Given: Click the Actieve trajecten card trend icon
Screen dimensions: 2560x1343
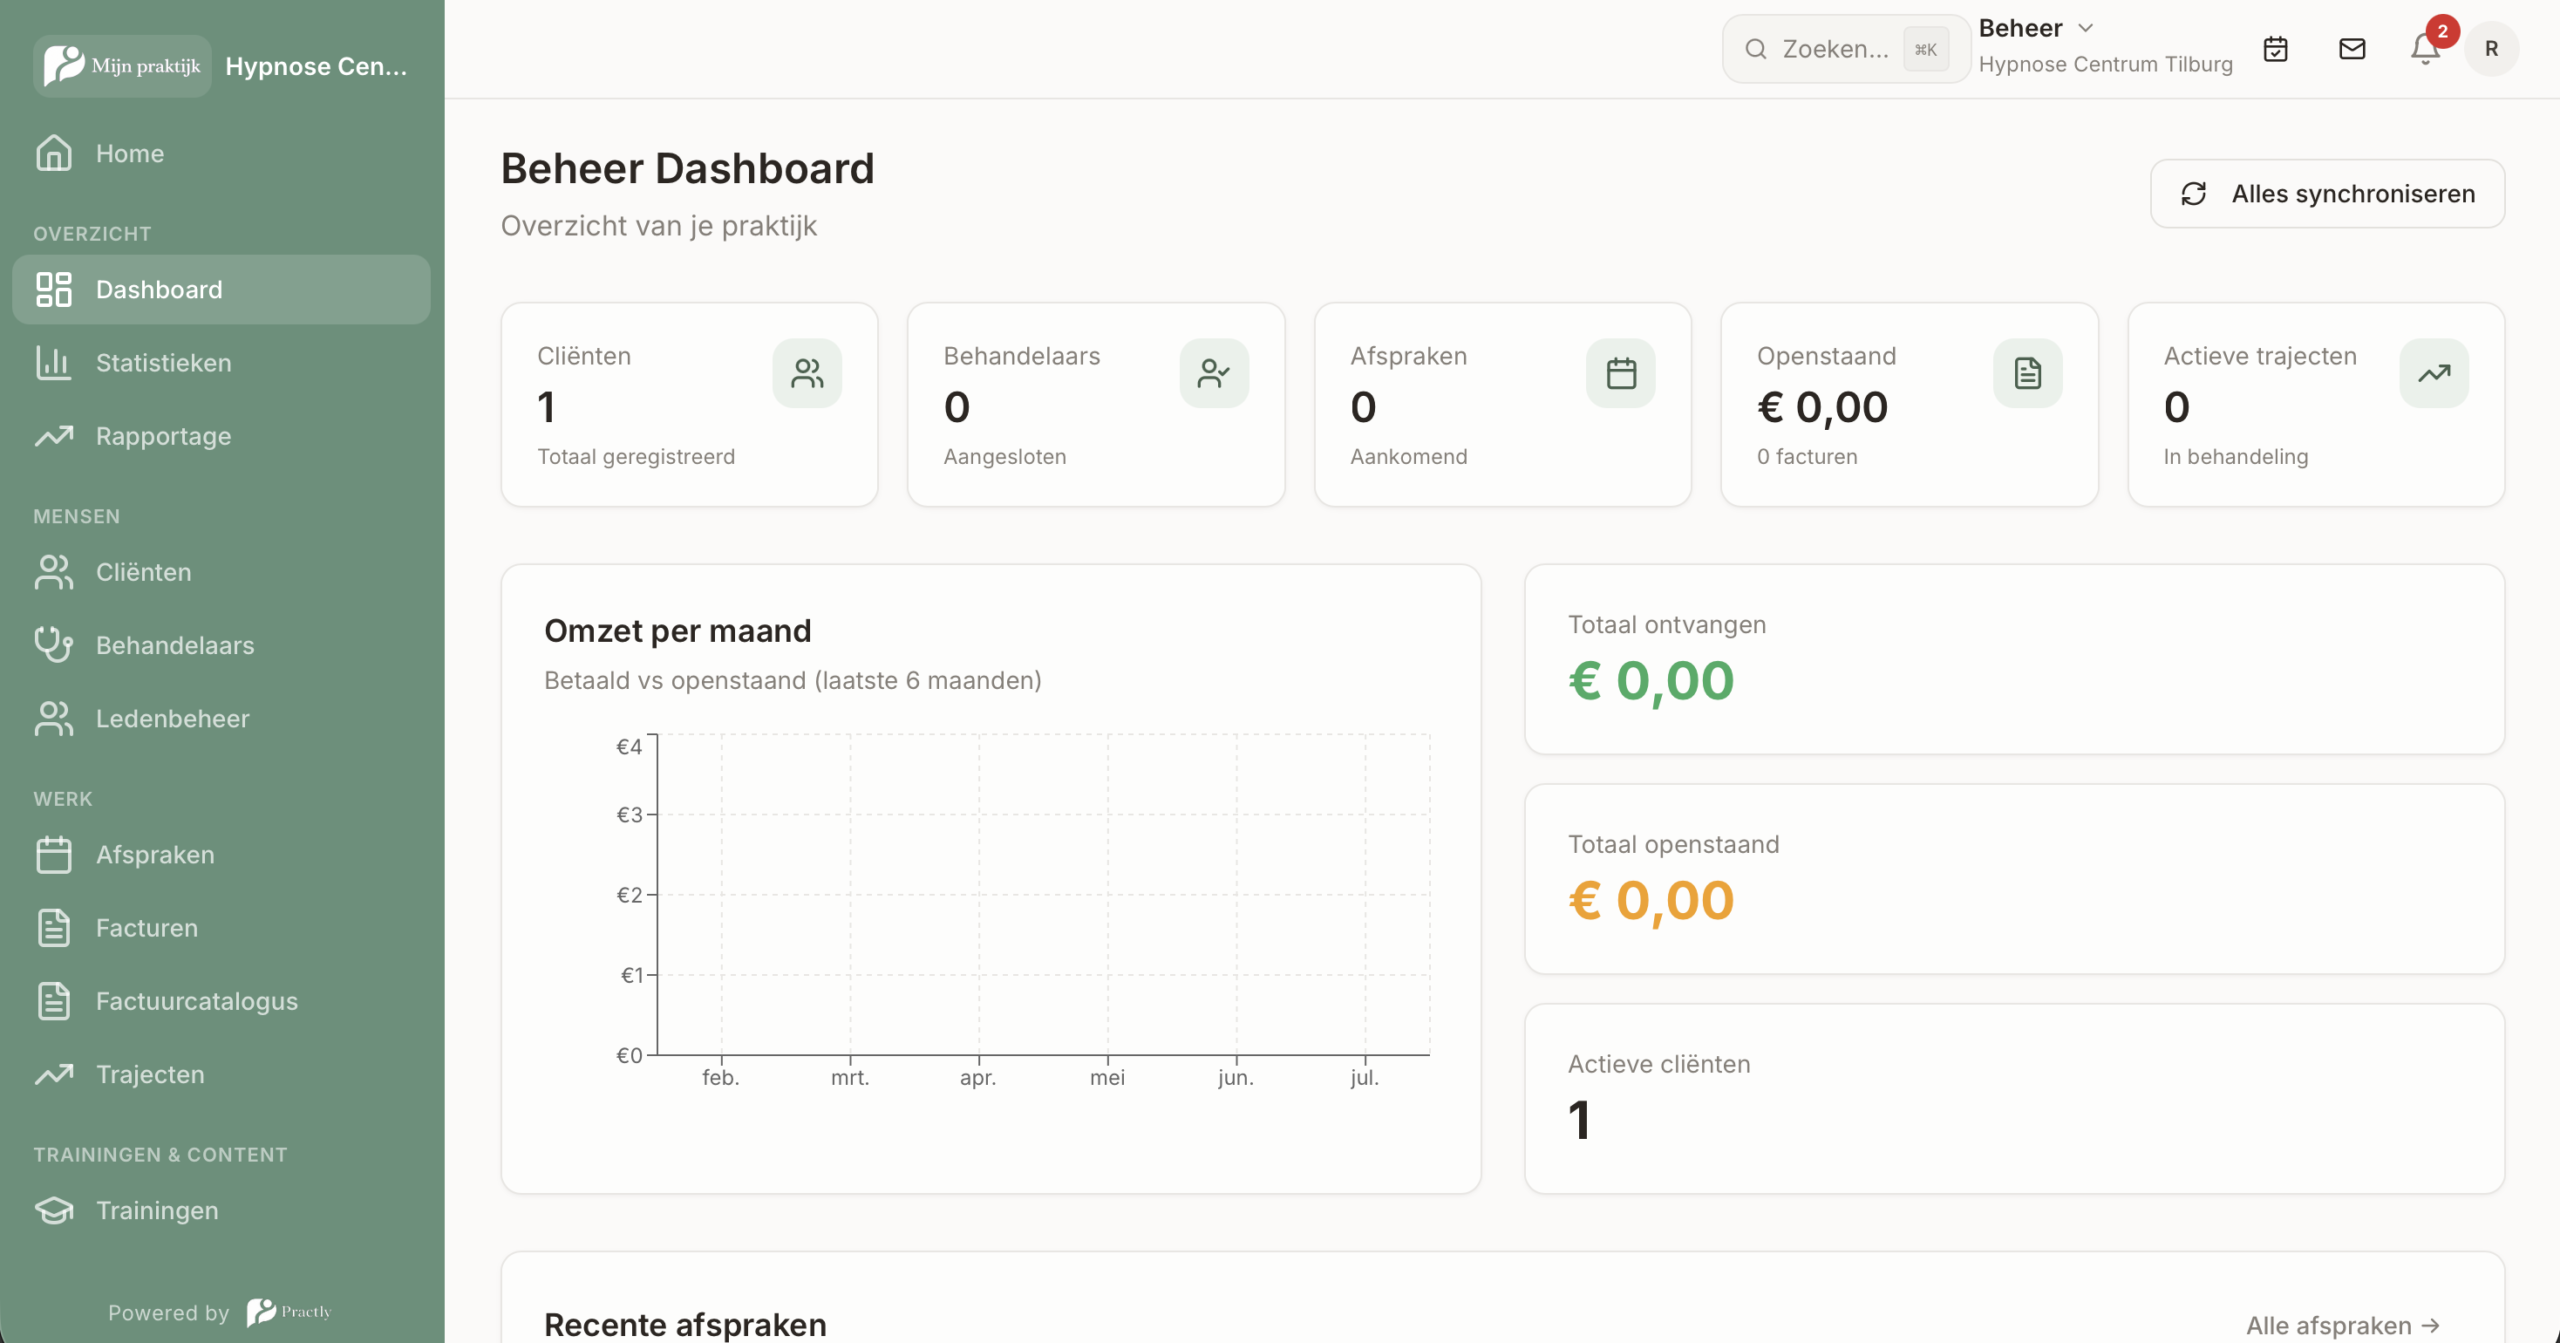Looking at the screenshot, I should [x=2434, y=373].
